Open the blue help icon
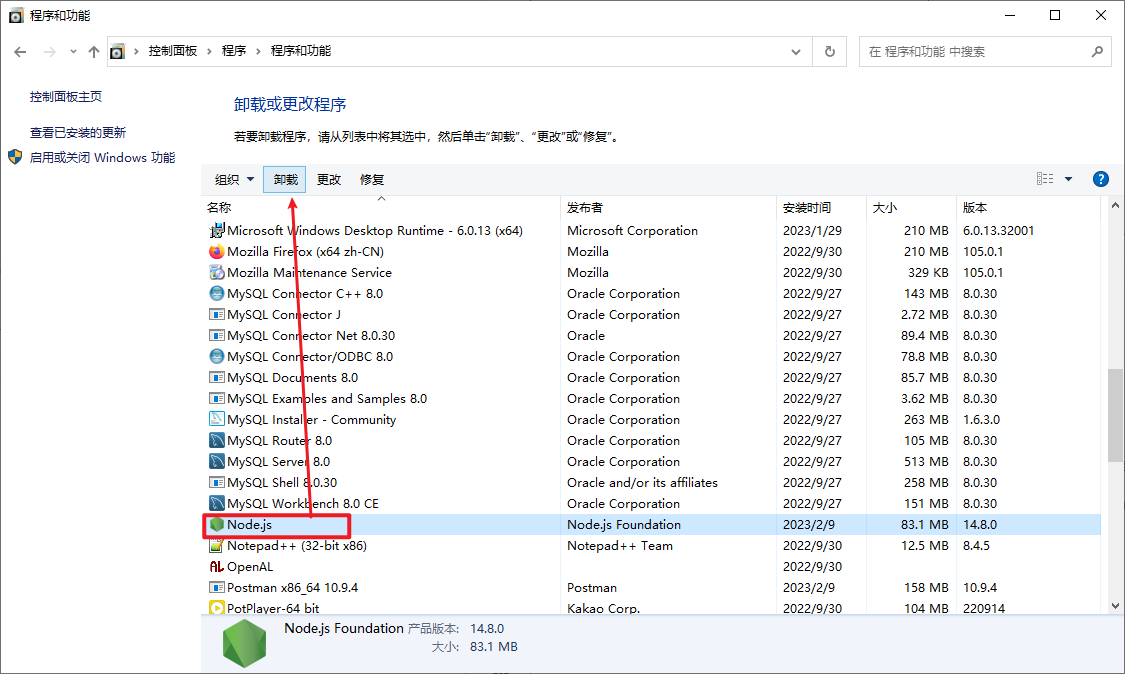 coord(1101,179)
